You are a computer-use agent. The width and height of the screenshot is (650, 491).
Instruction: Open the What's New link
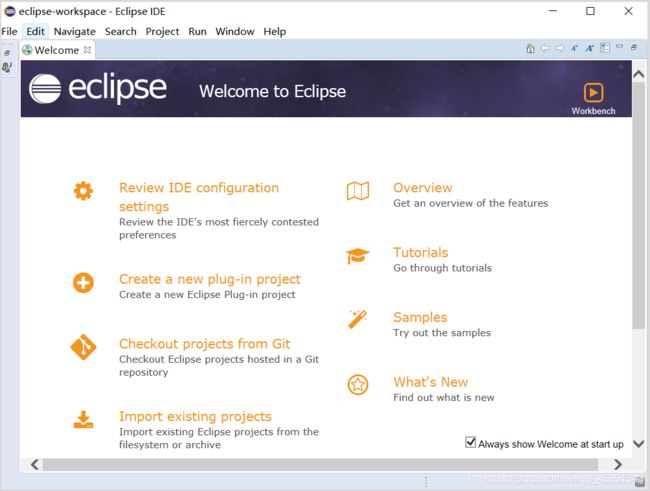(x=431, y=382)
